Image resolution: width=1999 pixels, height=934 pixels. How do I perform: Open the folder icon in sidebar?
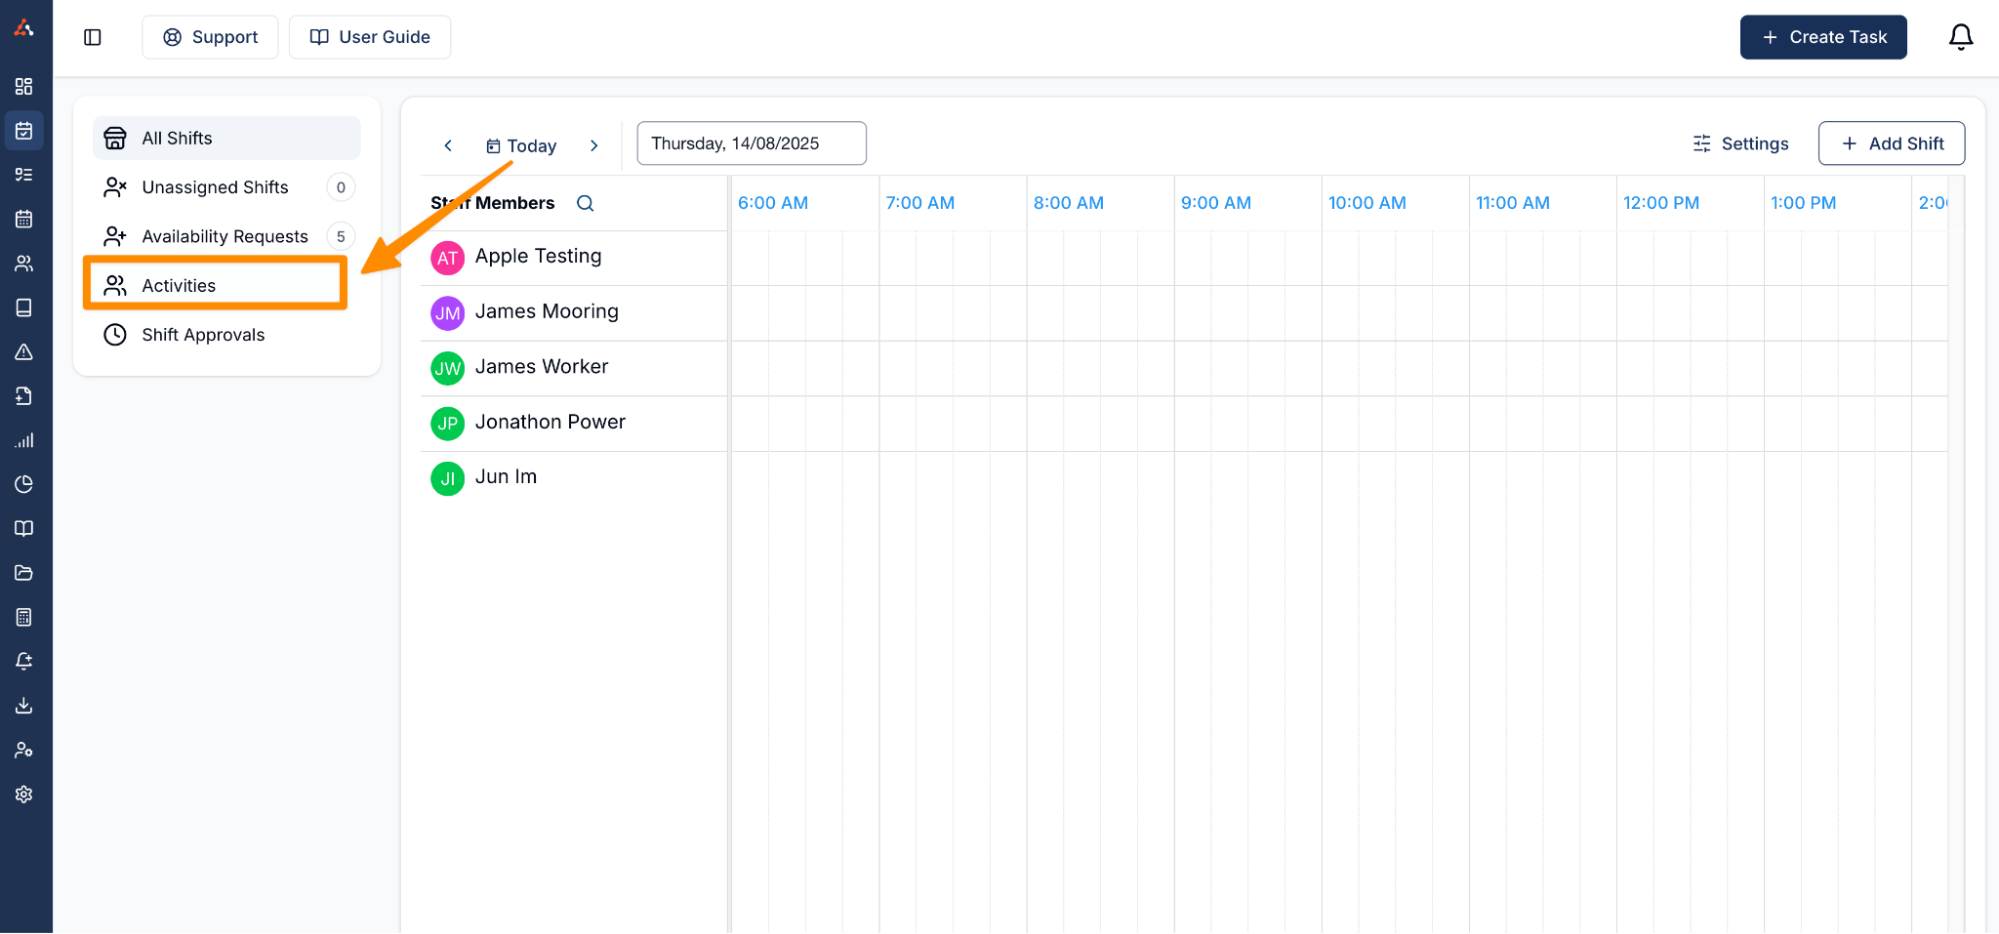pos(24,573)
